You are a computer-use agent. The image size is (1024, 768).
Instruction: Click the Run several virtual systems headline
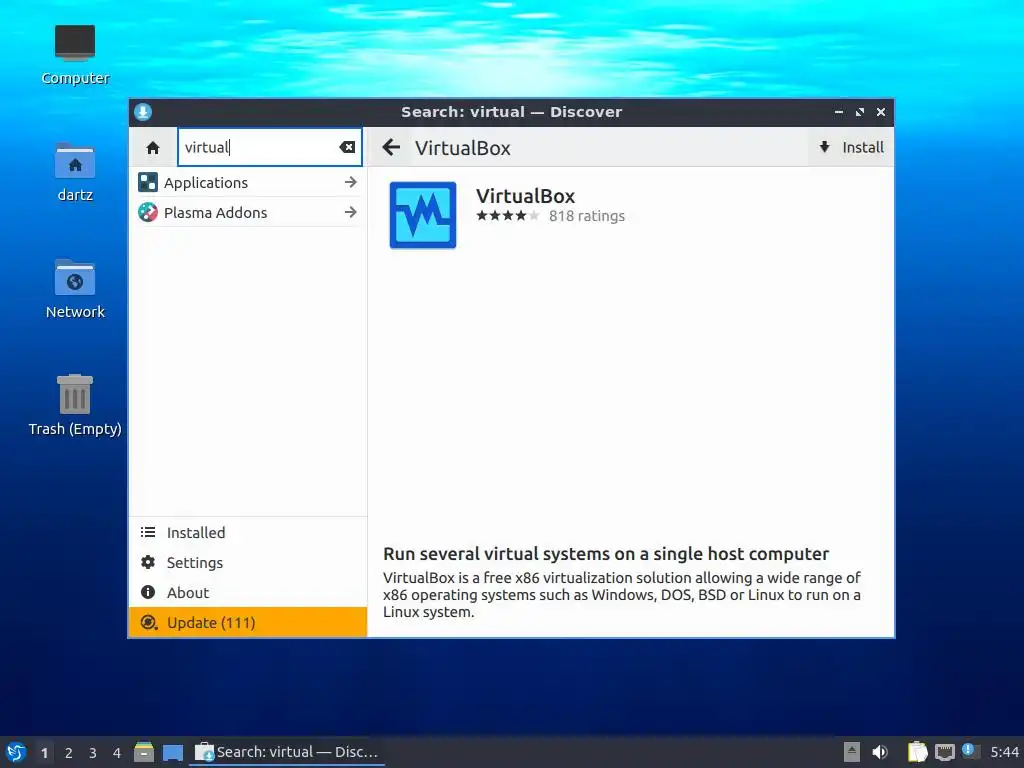(x=605, y=554)
